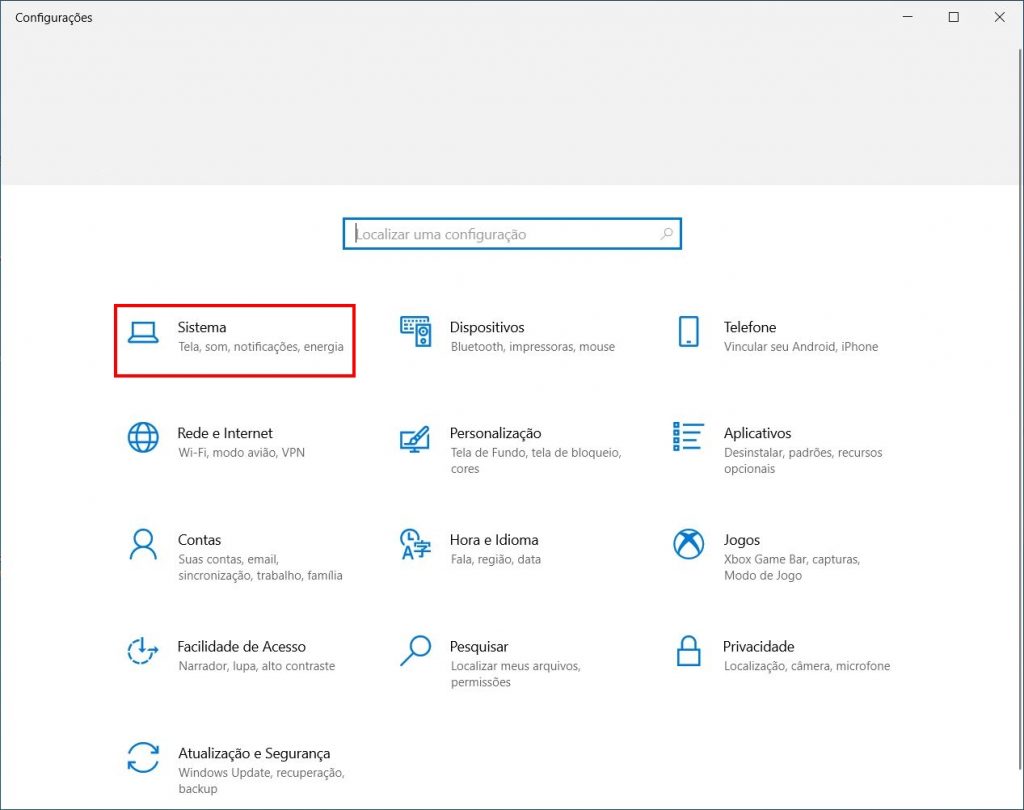This screenshot has height=810, width=1024.
Task: Click 'Fala, região, data' description
Action: (x=496, y=560)
